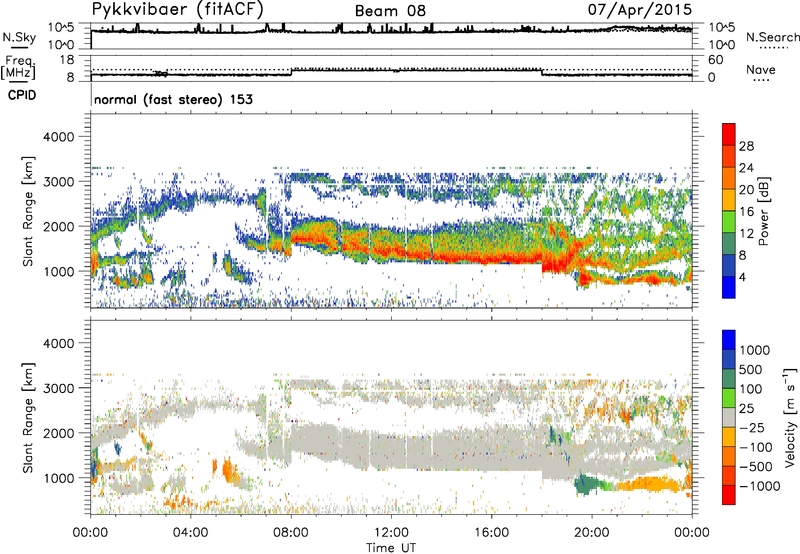Viewport: 800px width, 554px height.
Task: Click the 'Beam 08' label
Action: (x=390, y=11)
